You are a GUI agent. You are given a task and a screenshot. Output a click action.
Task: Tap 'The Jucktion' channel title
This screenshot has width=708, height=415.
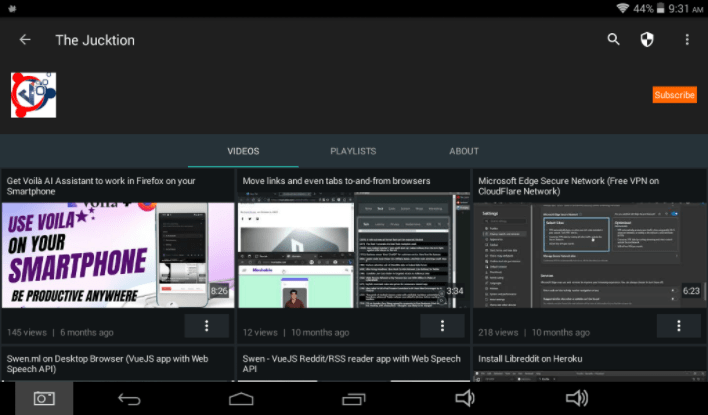95,40
